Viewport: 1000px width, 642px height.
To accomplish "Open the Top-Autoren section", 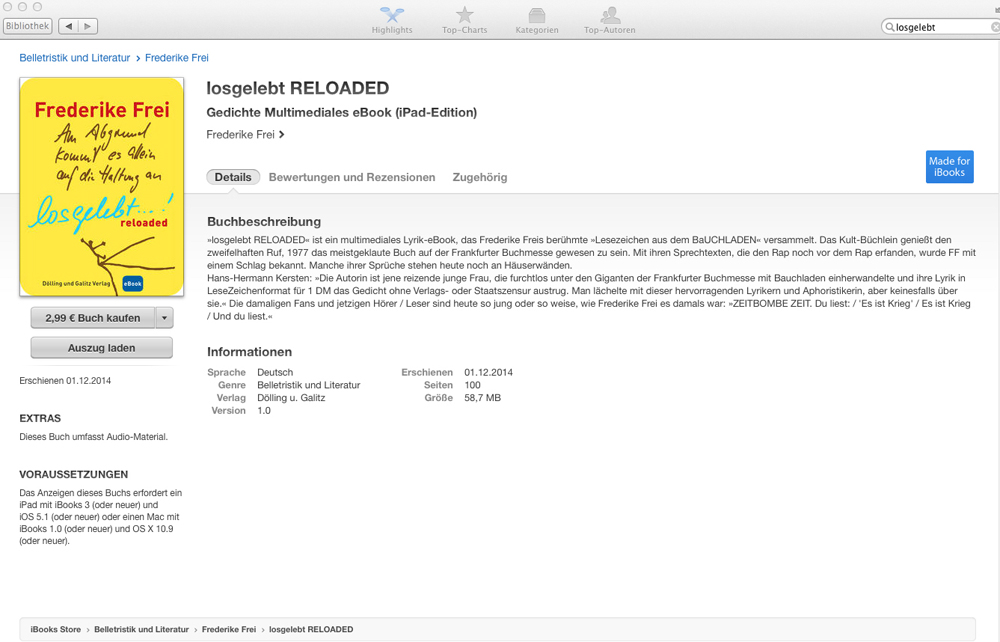I will [609, 20].
